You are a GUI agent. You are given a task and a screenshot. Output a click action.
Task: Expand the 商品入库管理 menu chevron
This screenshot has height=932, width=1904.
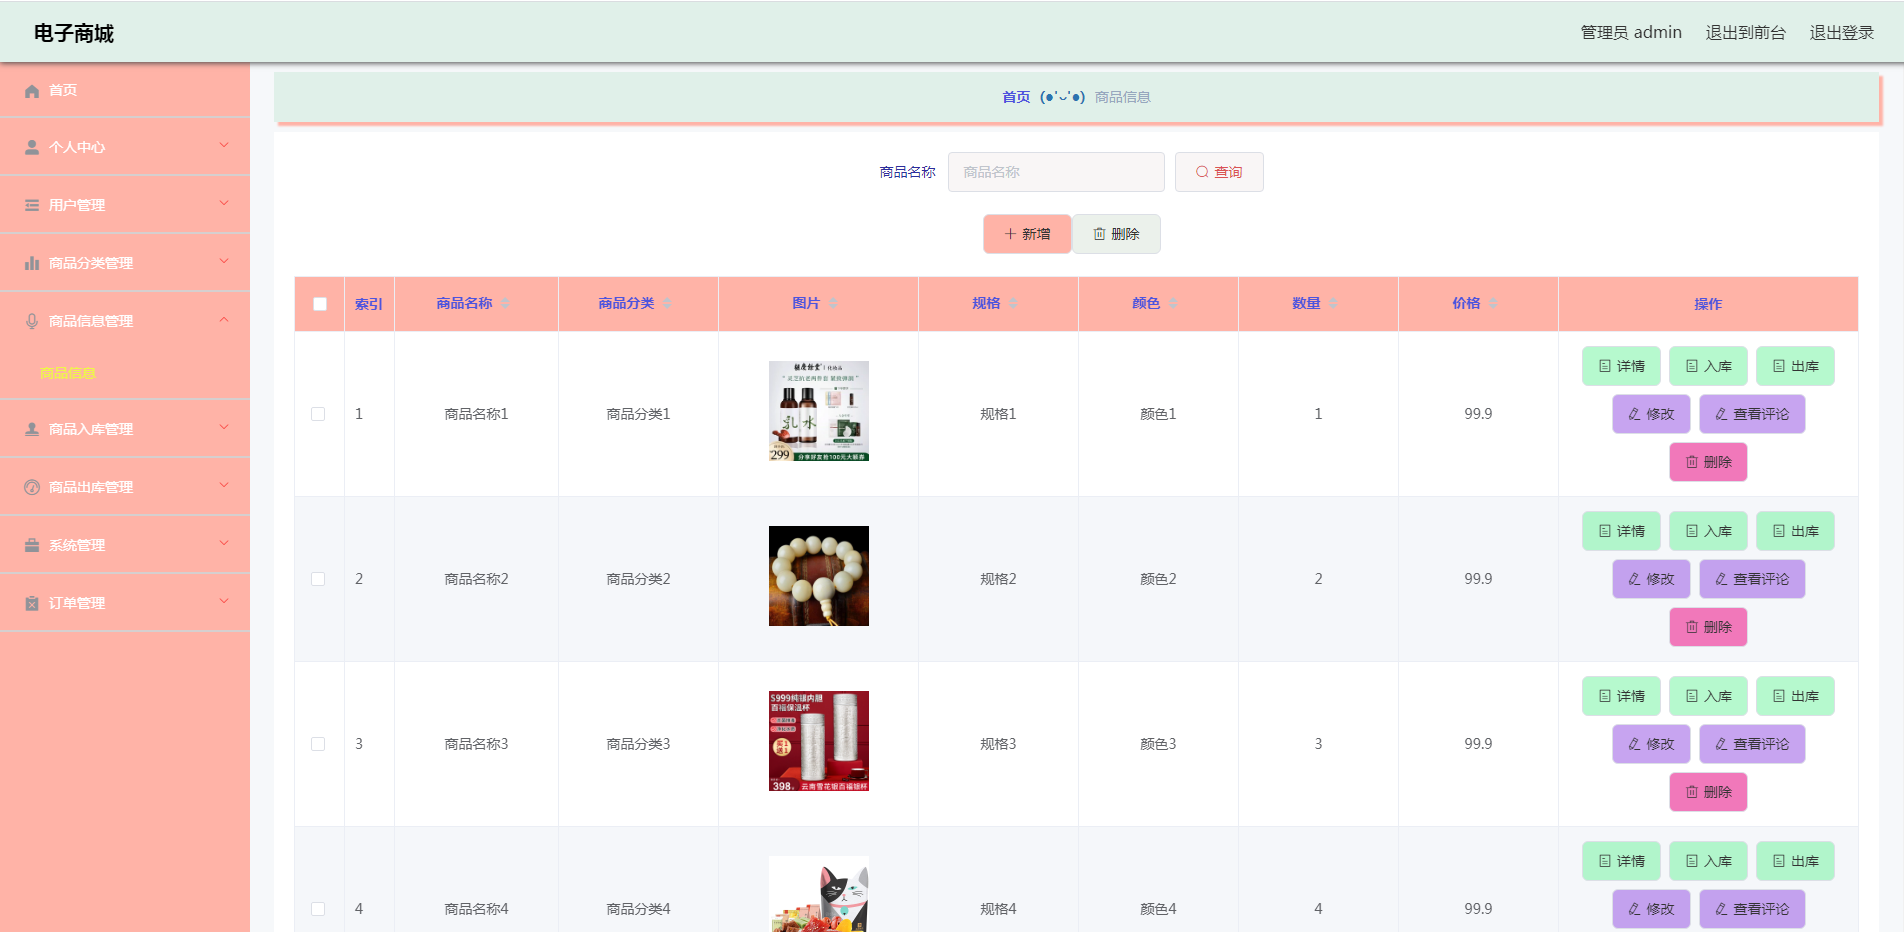224,428
